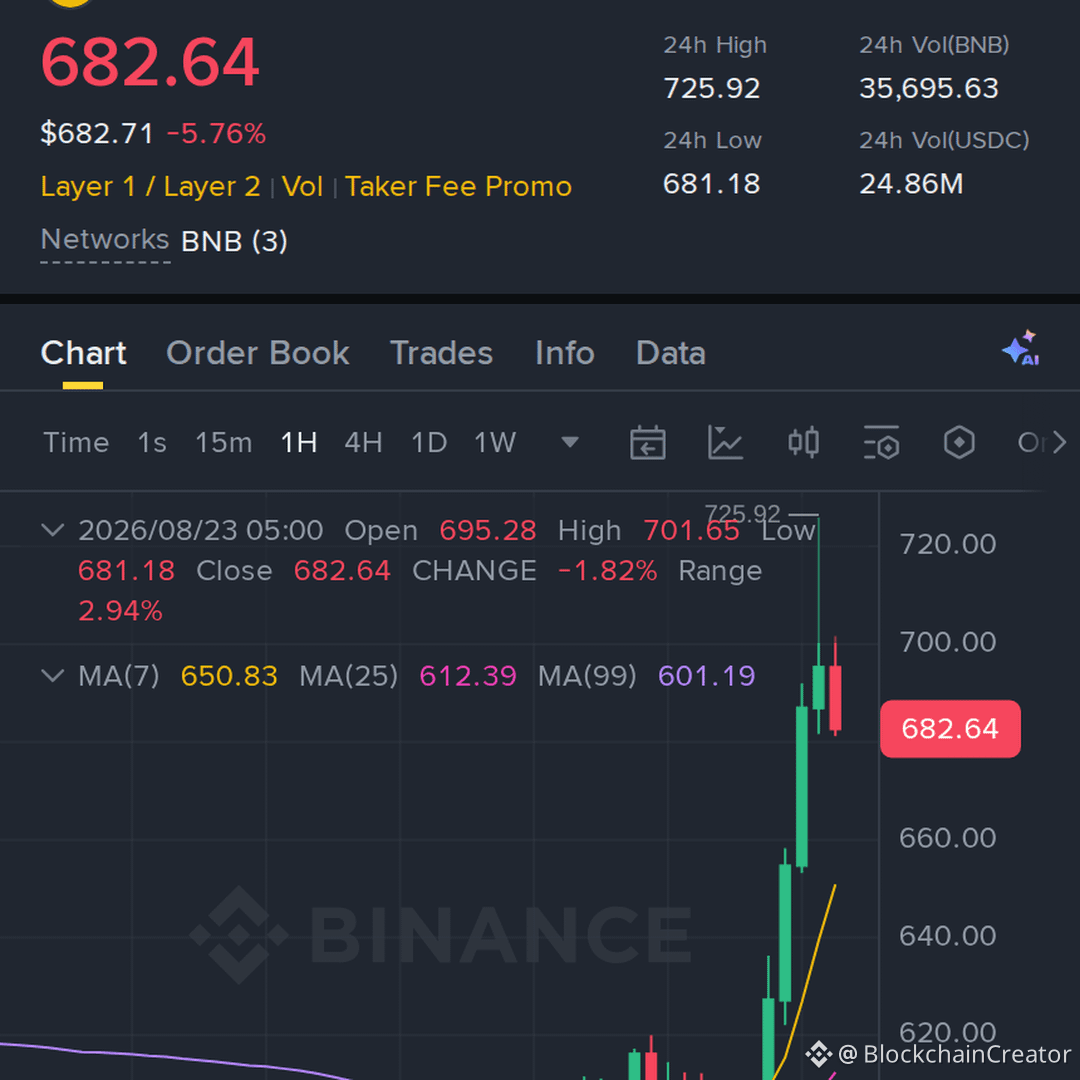
Task: Tap the latest red candlestick
Action: (835, 697)
